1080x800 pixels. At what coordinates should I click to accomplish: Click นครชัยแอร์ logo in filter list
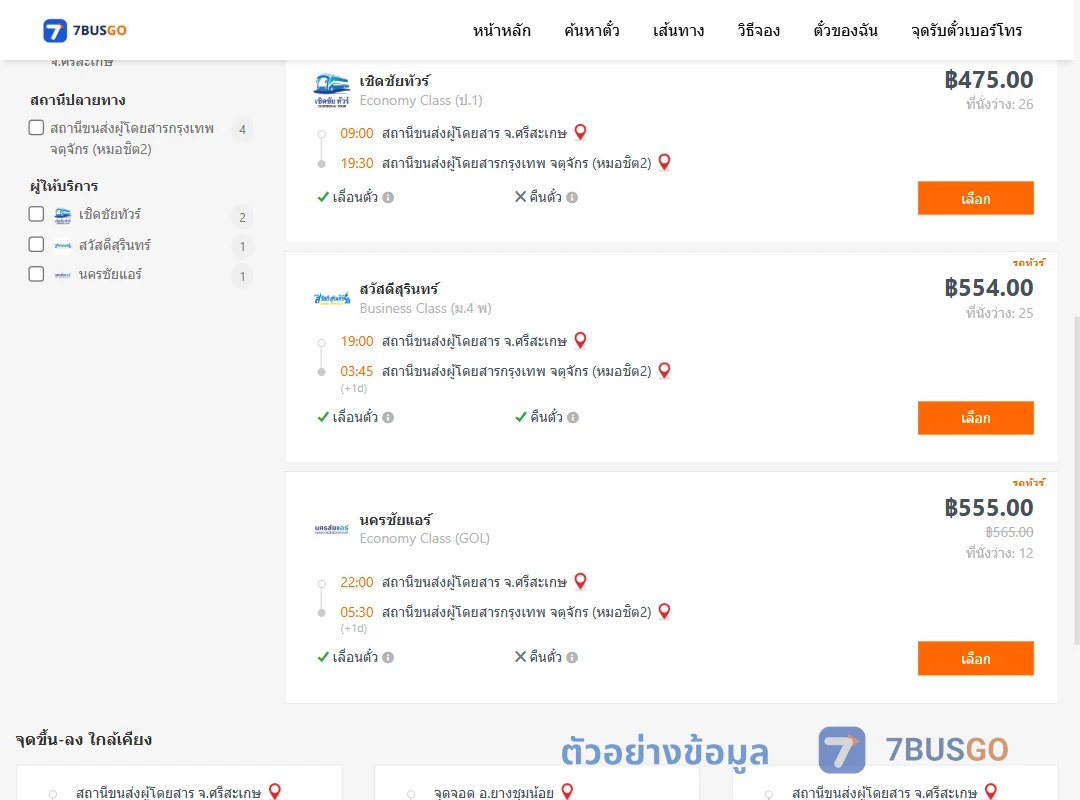pyautogui.click(x=63, y=275)
